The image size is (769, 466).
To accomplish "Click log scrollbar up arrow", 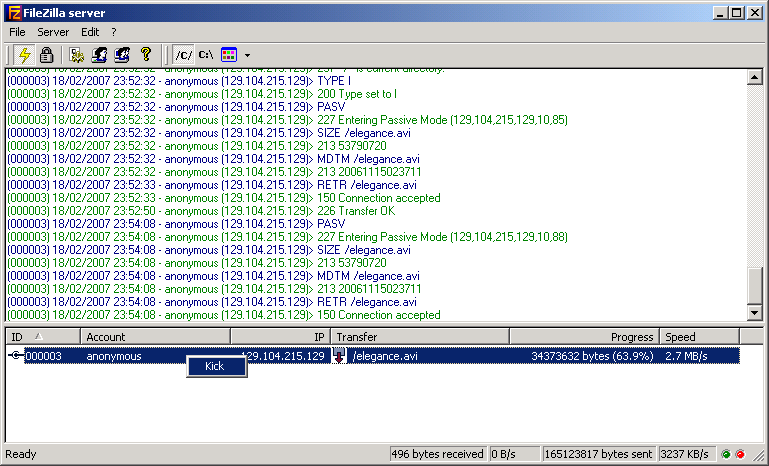I will (x=754, y=77).
